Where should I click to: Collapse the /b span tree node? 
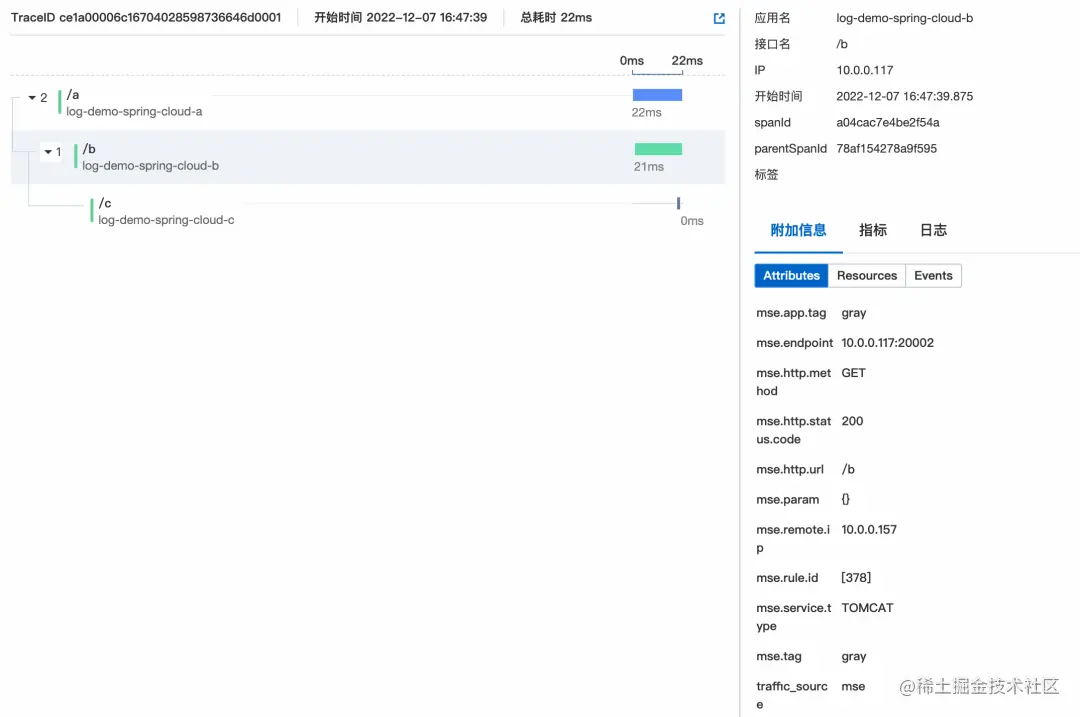pos(48,152)
